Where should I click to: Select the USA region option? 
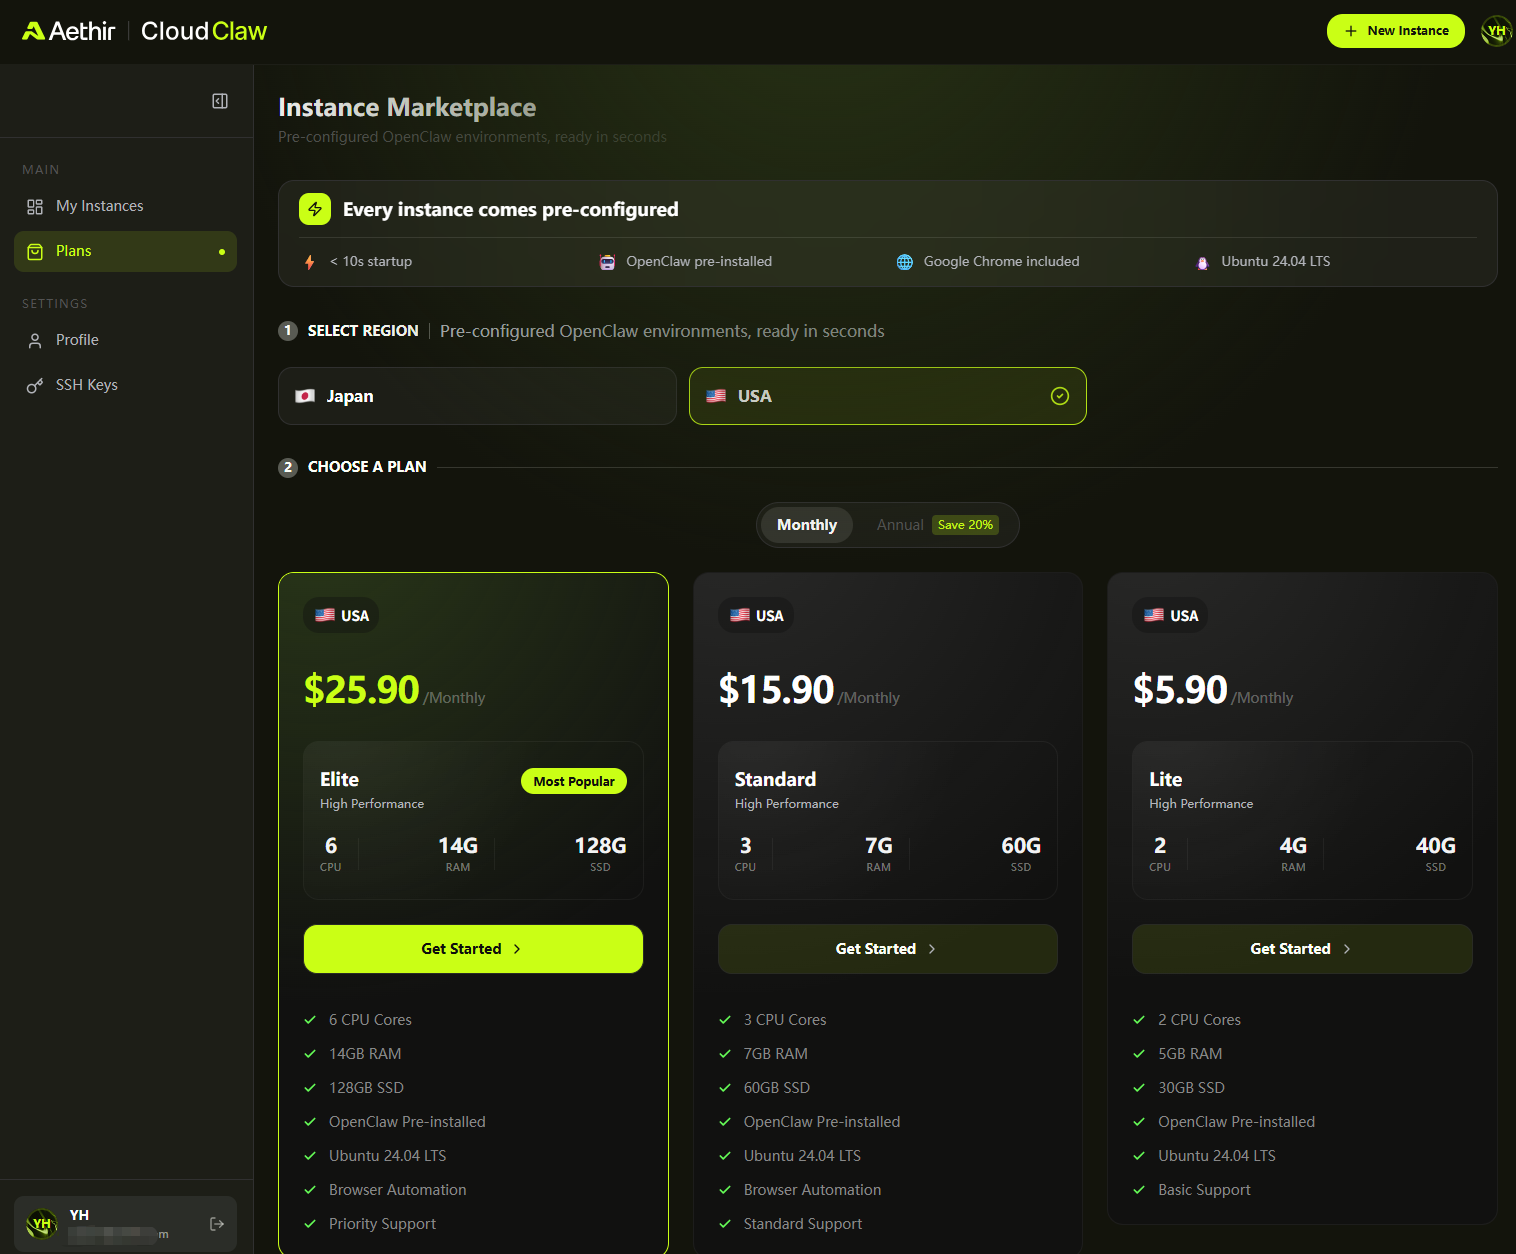[887, 396]
